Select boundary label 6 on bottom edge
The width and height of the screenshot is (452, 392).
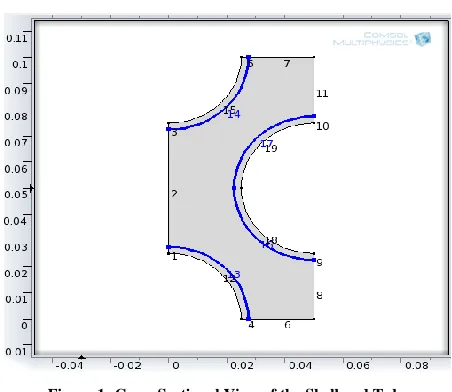287,325
